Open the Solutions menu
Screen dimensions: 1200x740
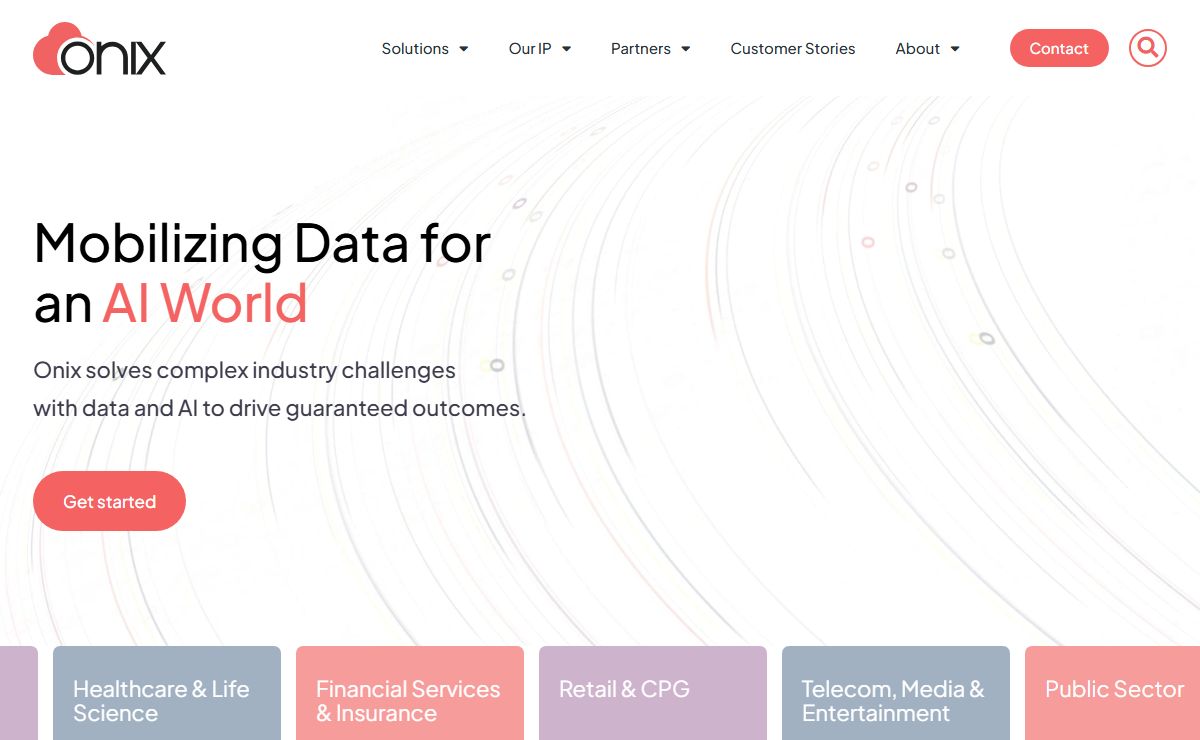(415, 49)
